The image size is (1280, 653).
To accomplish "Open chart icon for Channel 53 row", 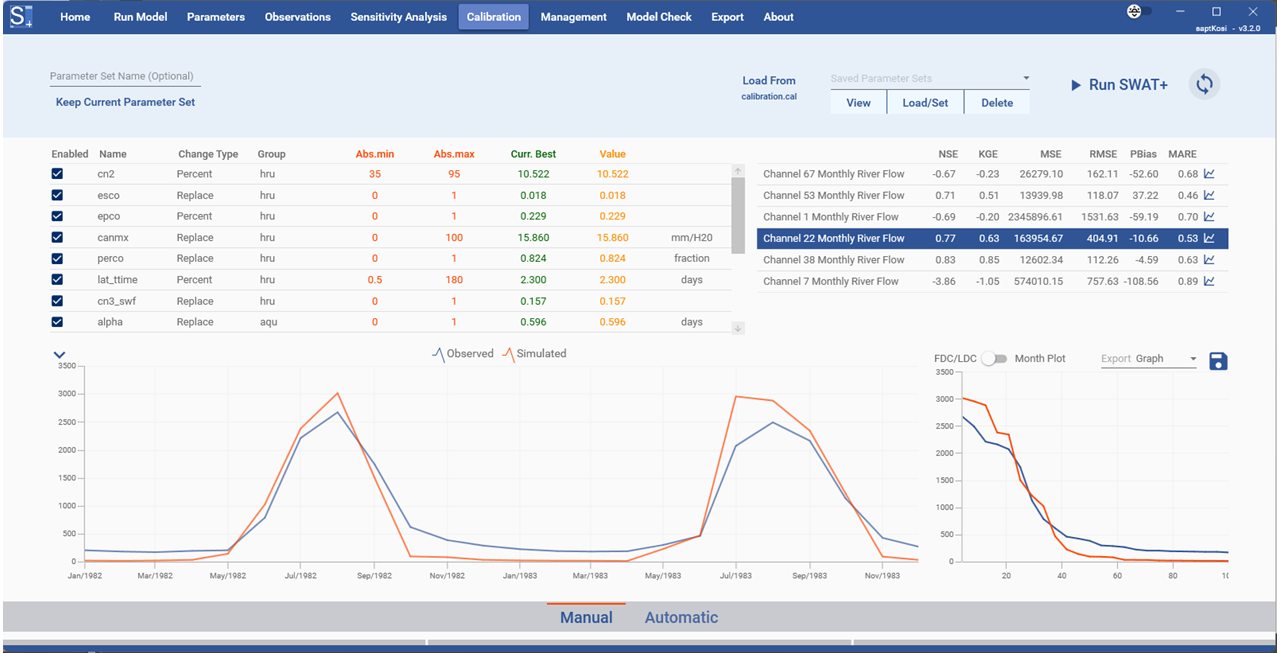I will (1209, 196).
